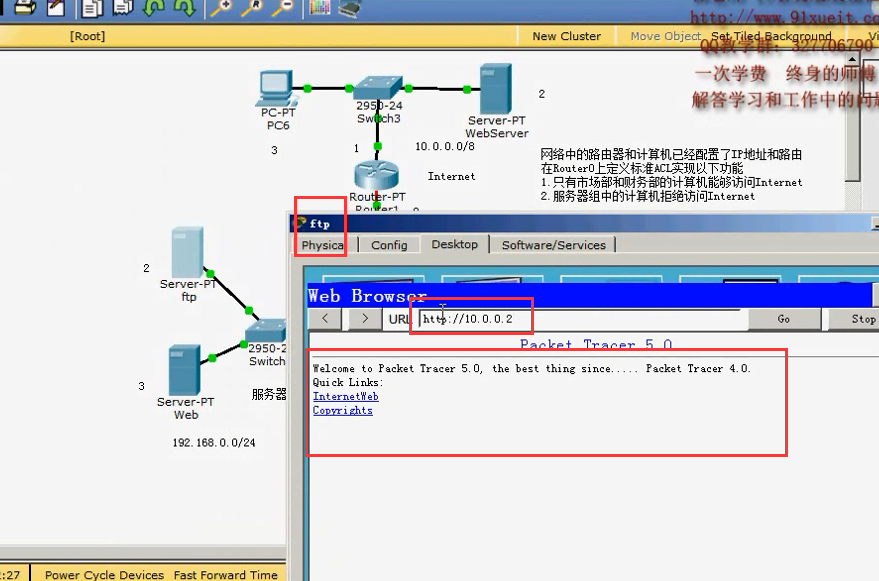Click the Copy toolbar icon

pyautogui.click(x=92, y=7)
